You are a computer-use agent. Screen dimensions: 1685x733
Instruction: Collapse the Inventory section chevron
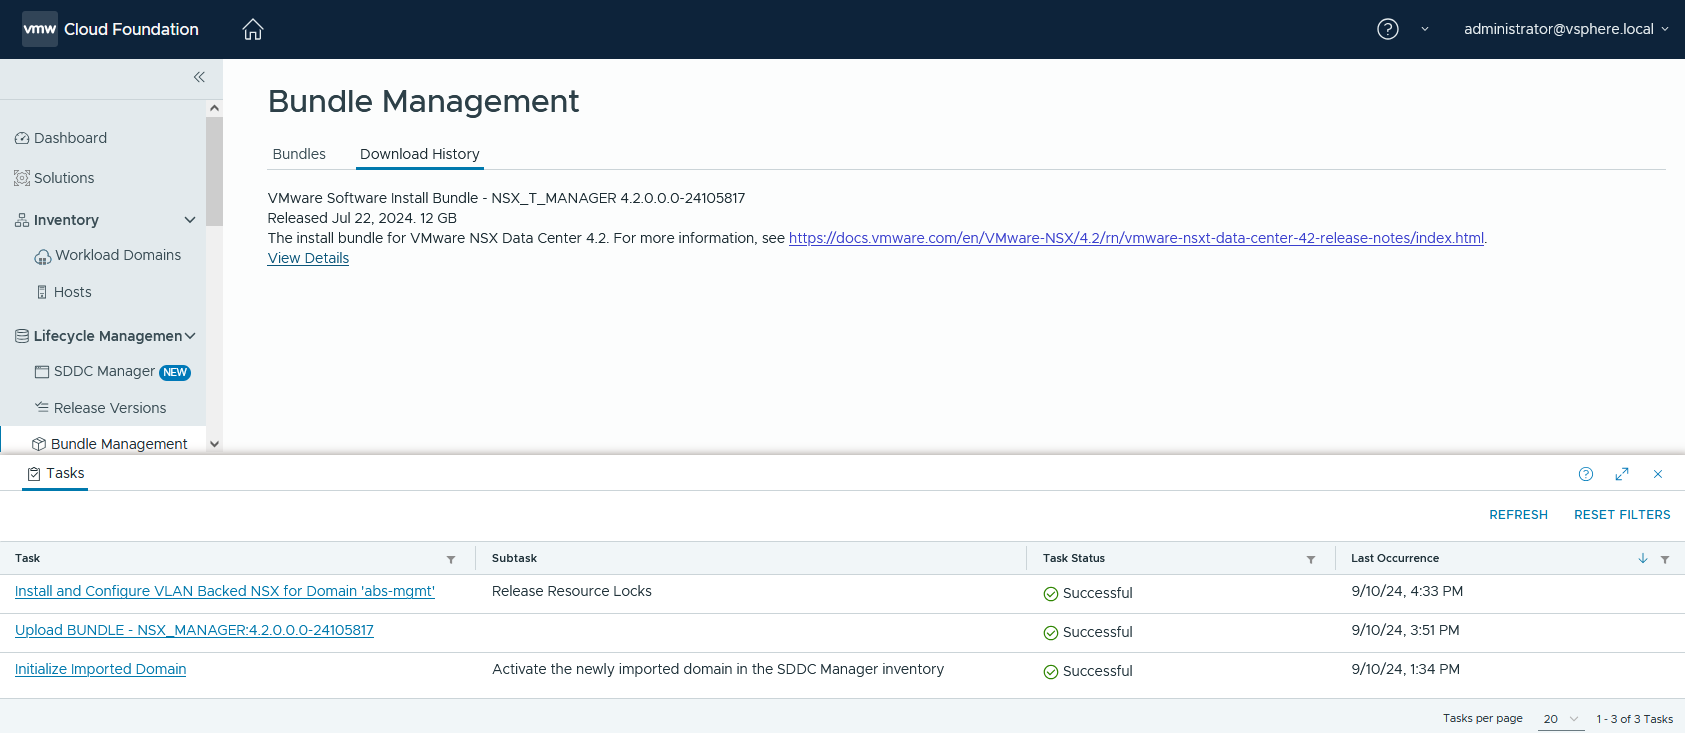(190, 220)
